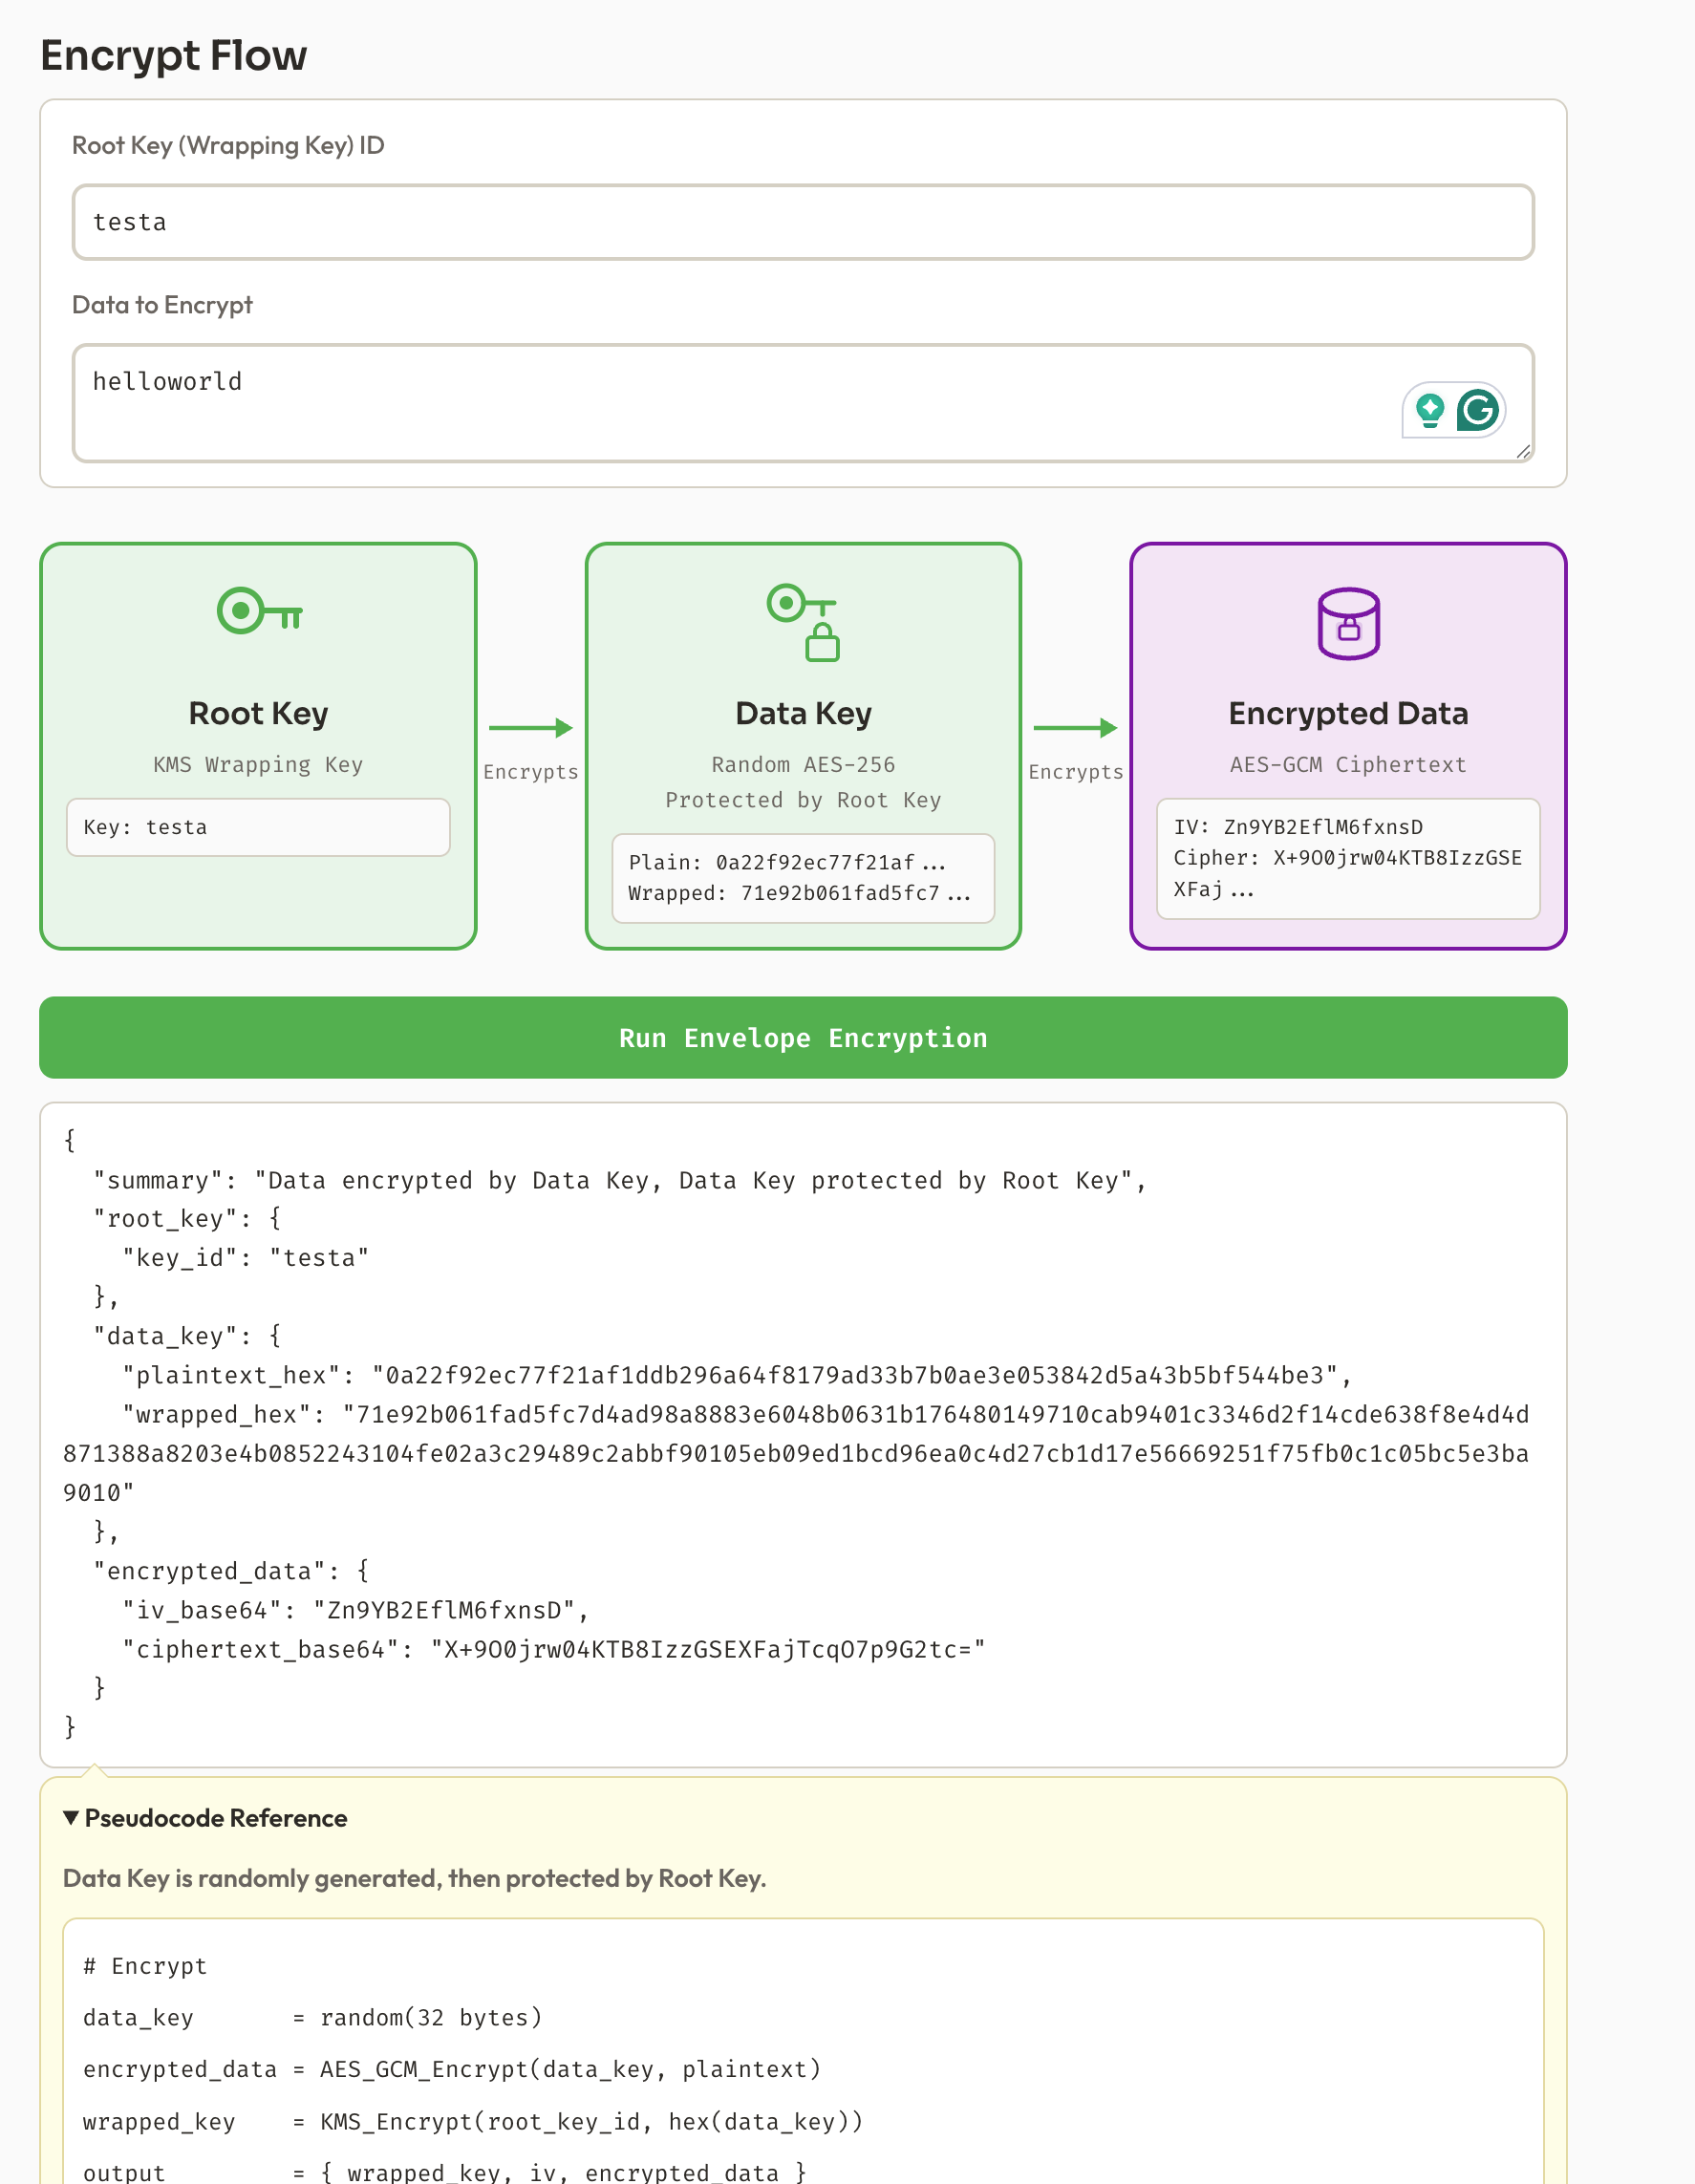Click the 'IV: Zn9YB2EflM6fxnsD' line
1695x2184 pixels.
[x=1298, y=827]
